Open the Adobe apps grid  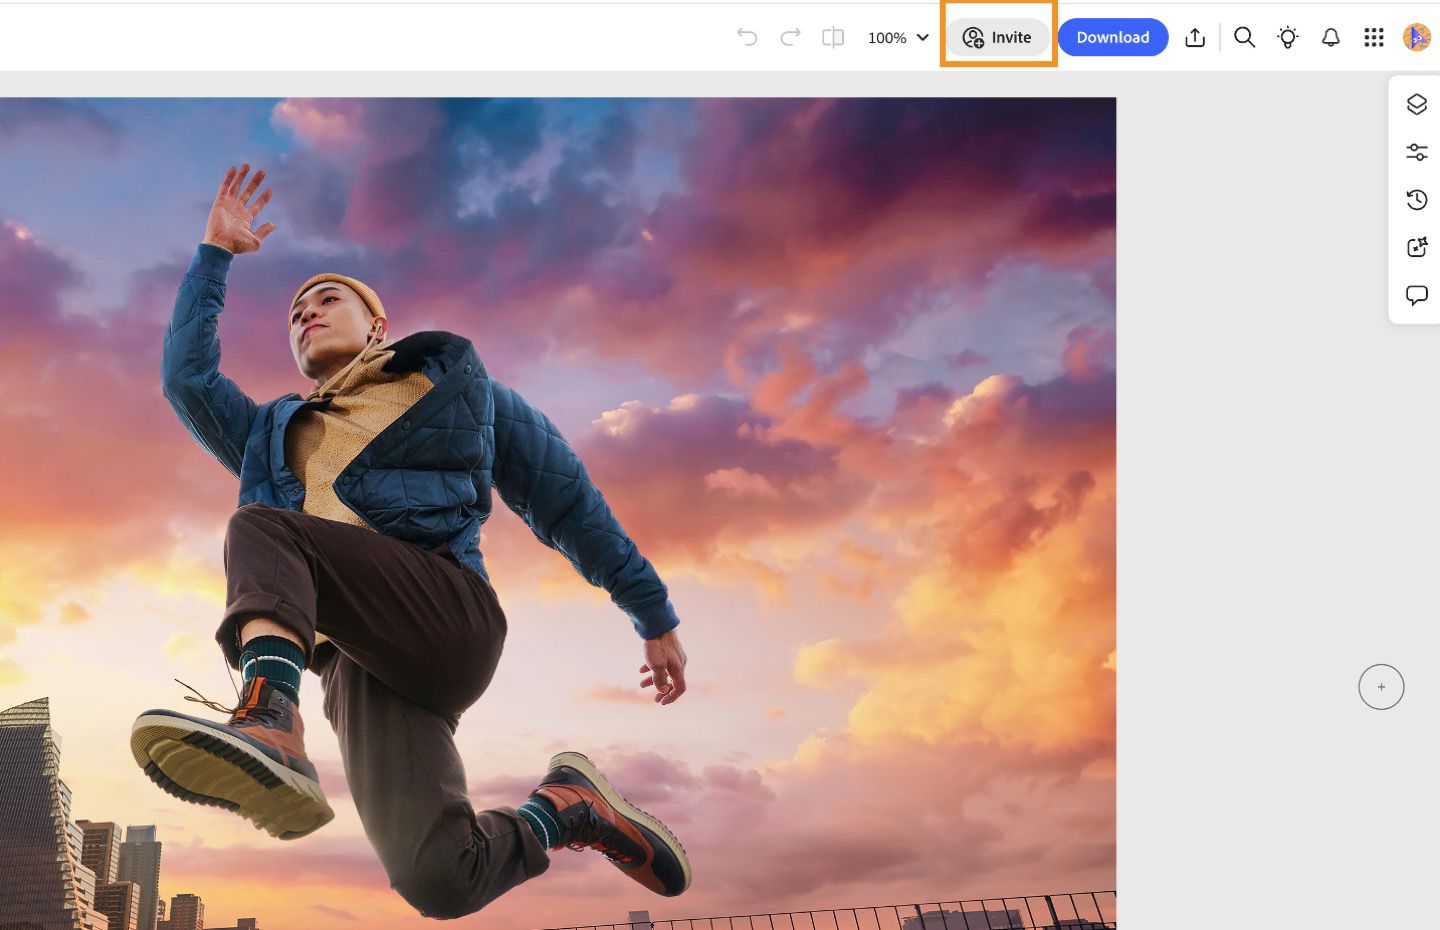pyautogui.click(x=1373, y=37)
